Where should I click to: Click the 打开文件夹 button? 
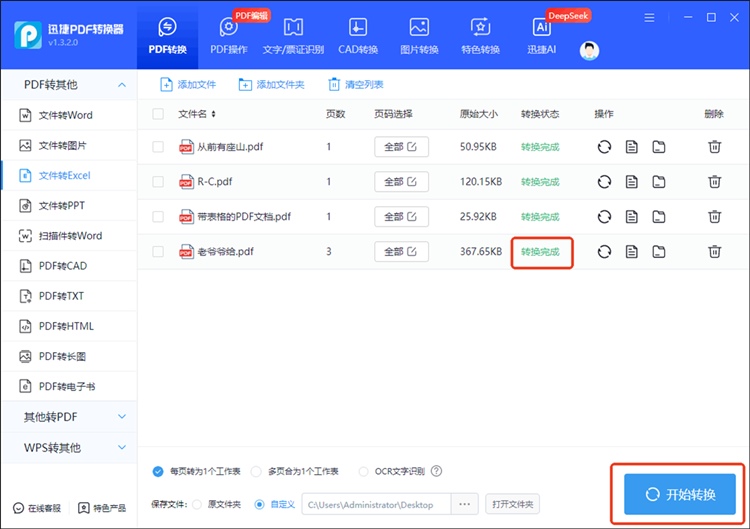pos(513,504)
